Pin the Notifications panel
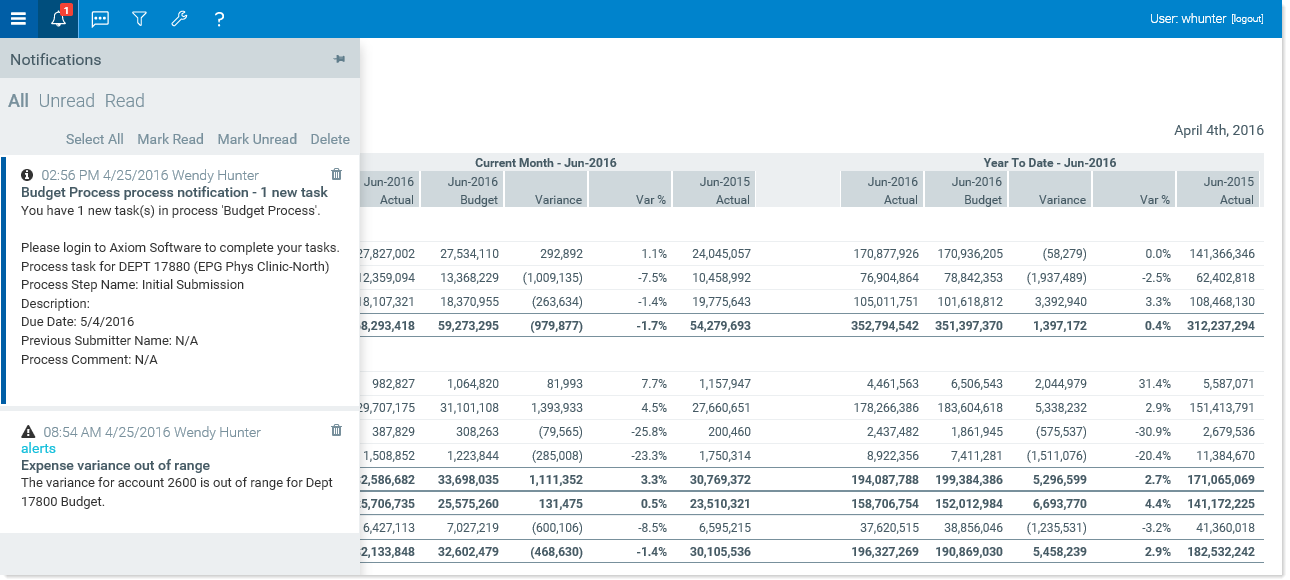 point(340,60)
